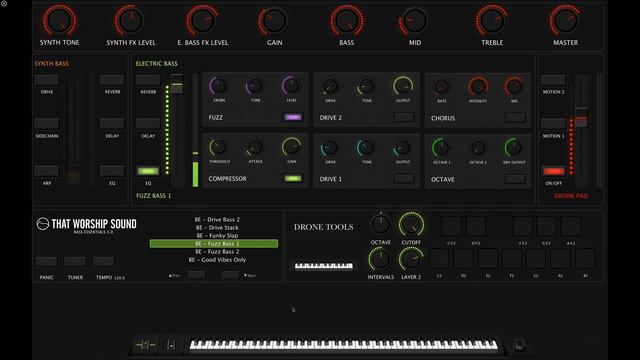Click the Synth Bass volume fader

[x=74, y=176]
